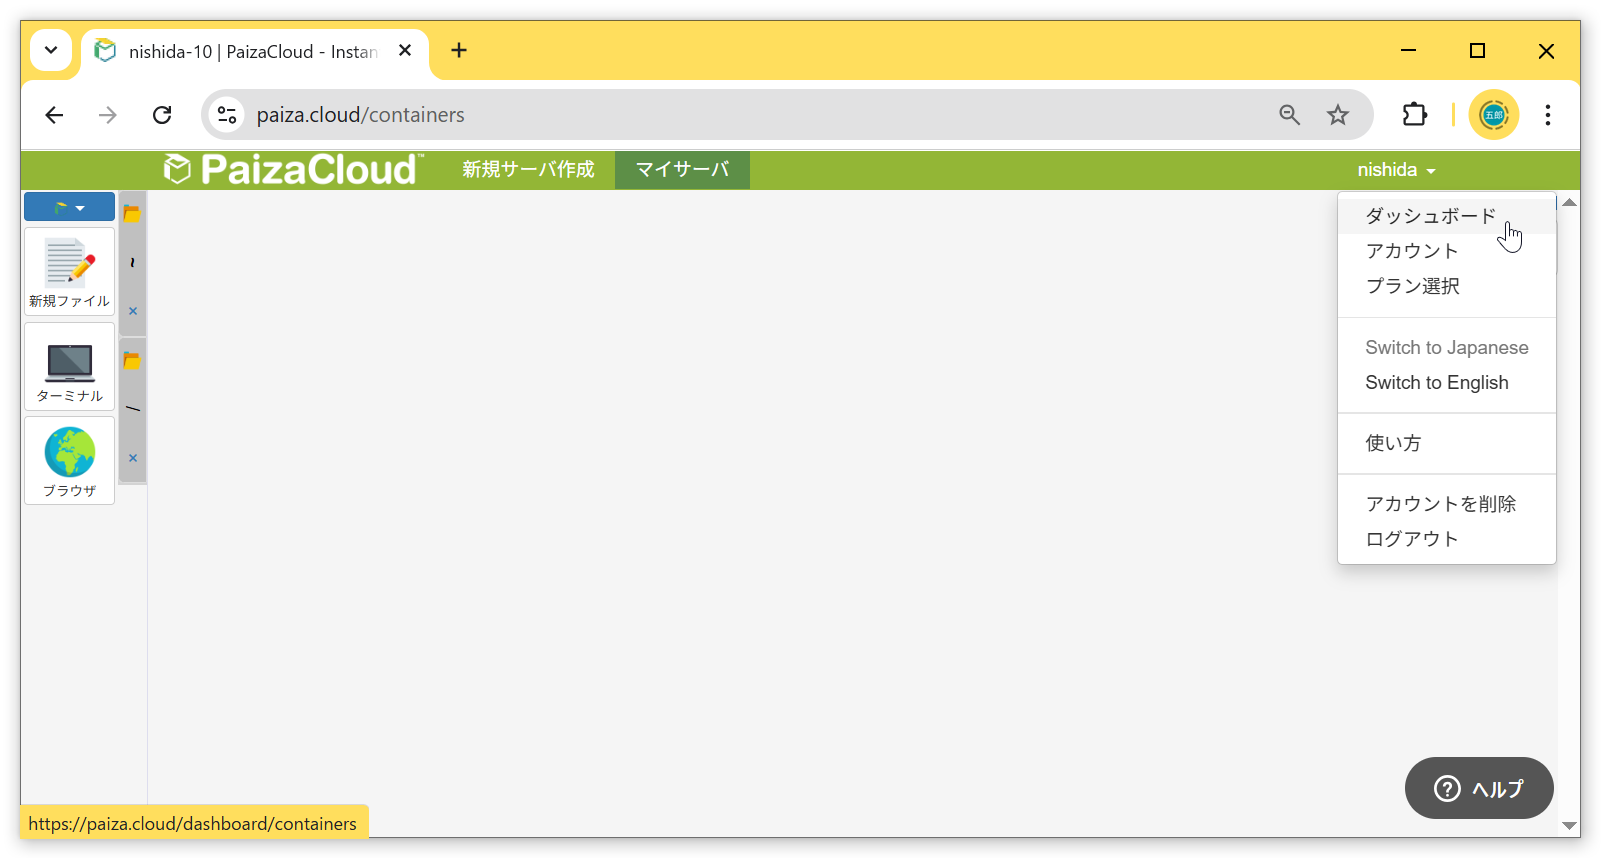The image size is (1601, 858).
Task: Collapse the nishida user dropdown
Action: pos(1396,170)
